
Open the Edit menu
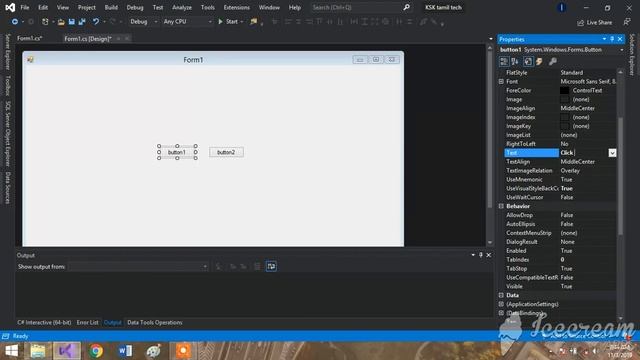(x=43, y=7)
